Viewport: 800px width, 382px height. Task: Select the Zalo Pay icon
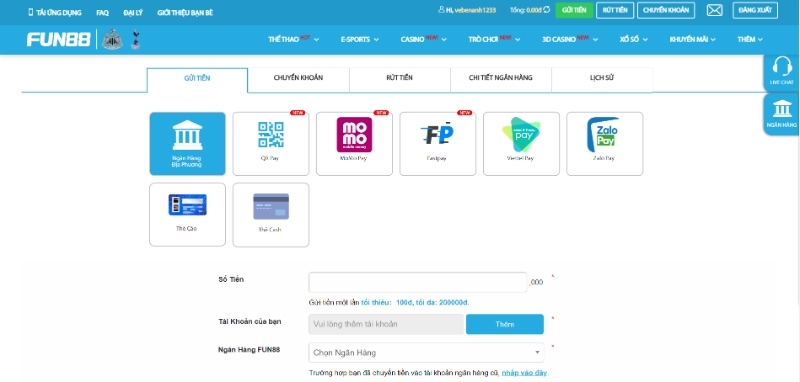(x=605, y=144)
